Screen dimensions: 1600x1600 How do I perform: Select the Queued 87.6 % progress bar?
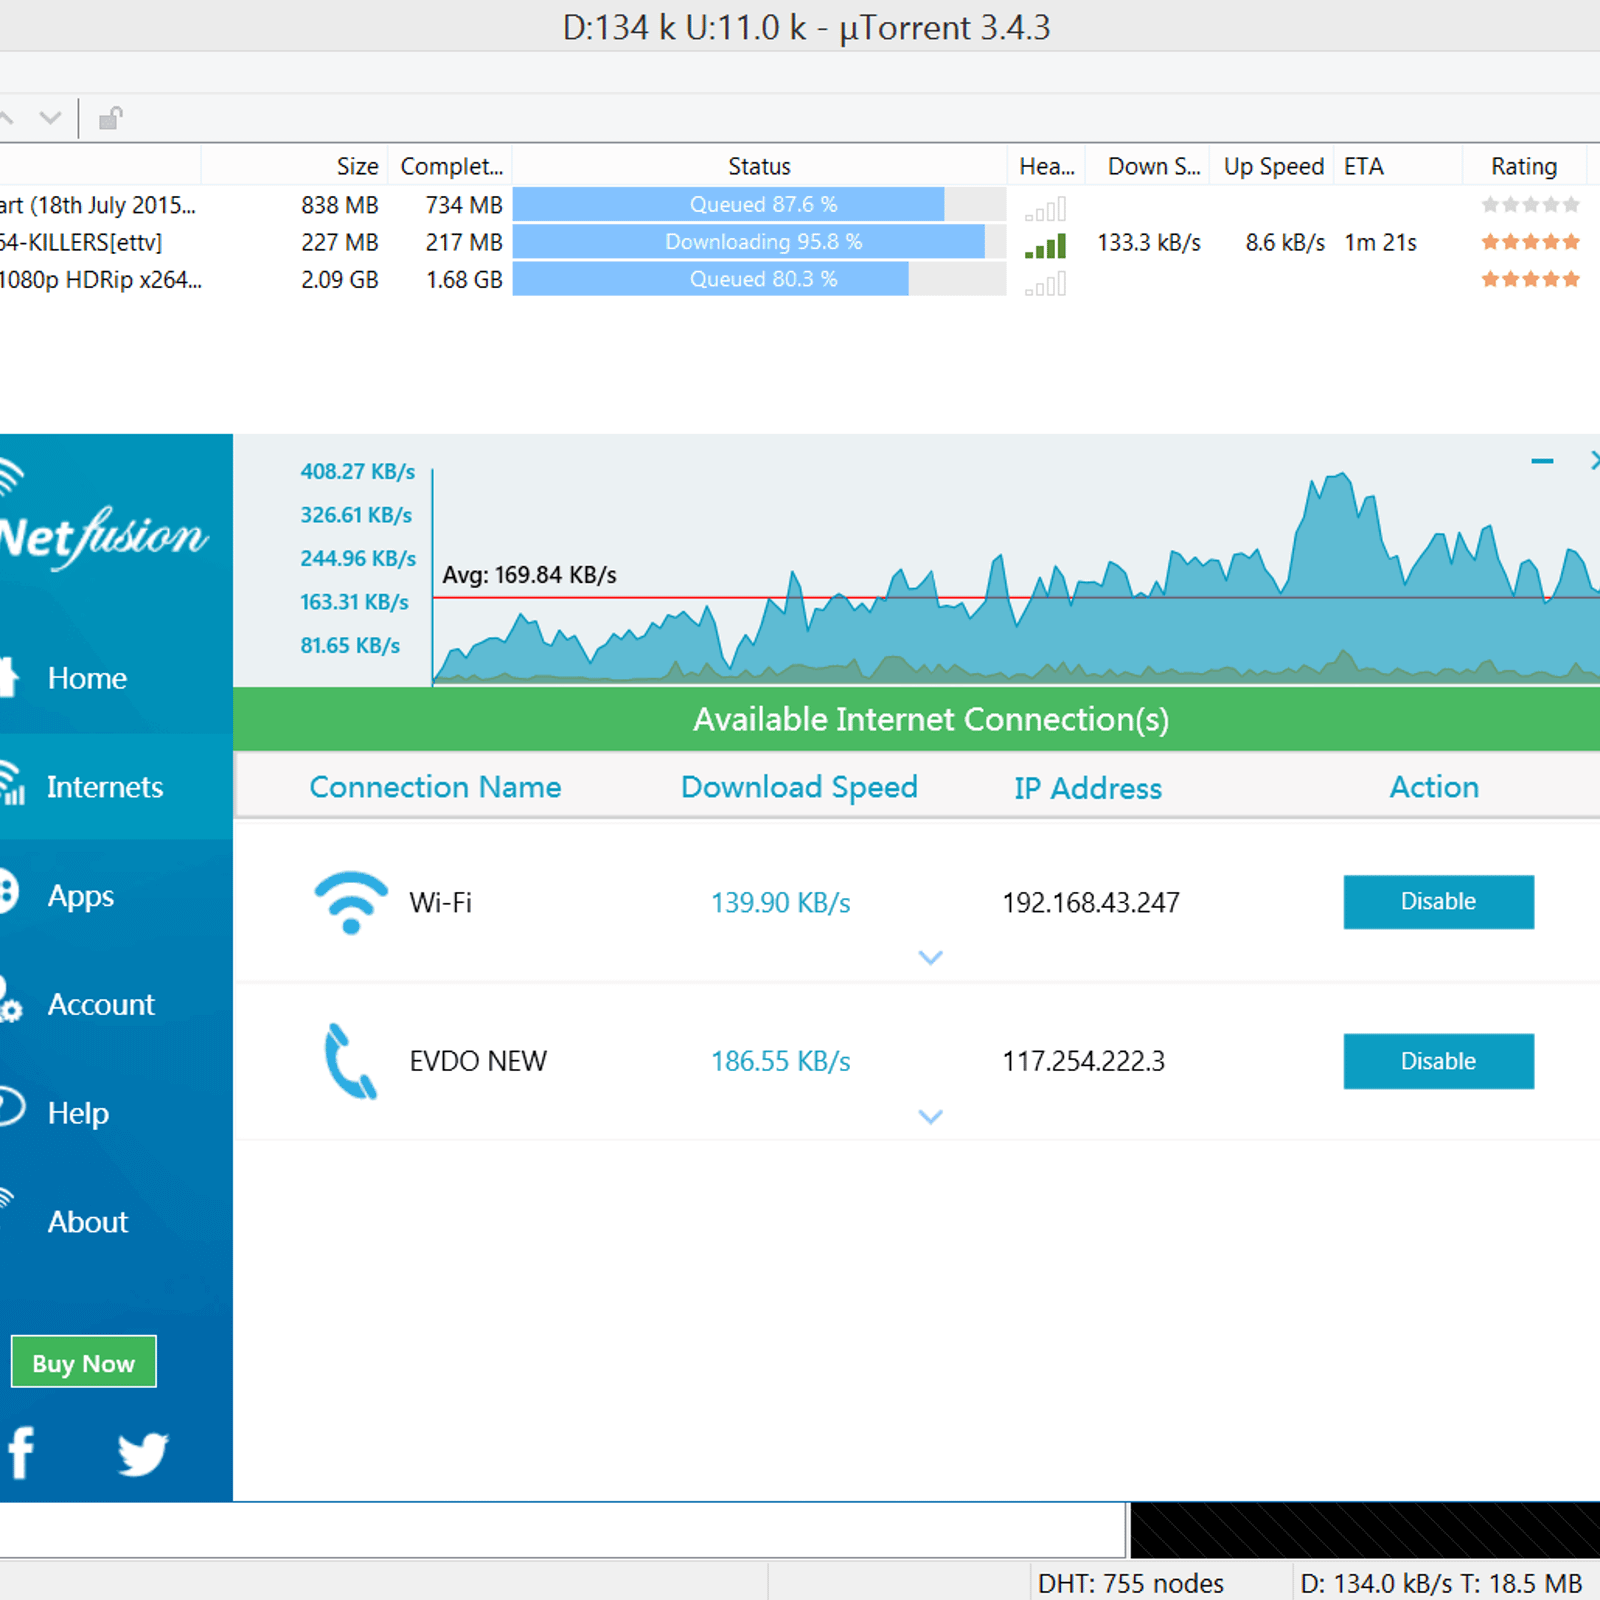(760, 204)
